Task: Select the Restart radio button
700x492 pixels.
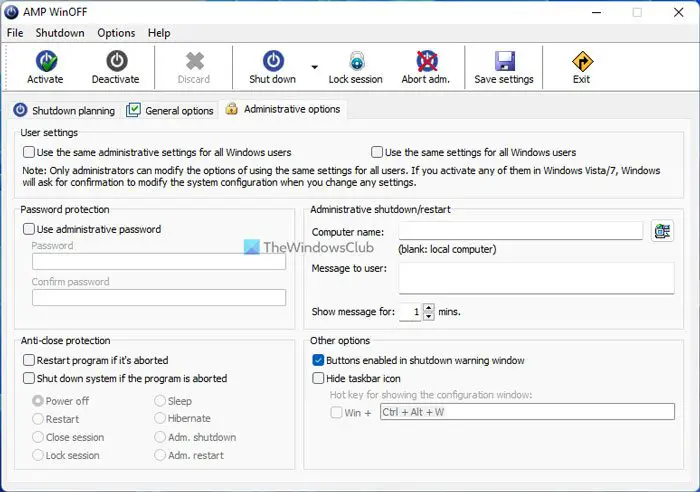Action: click(x=38, y=419)
